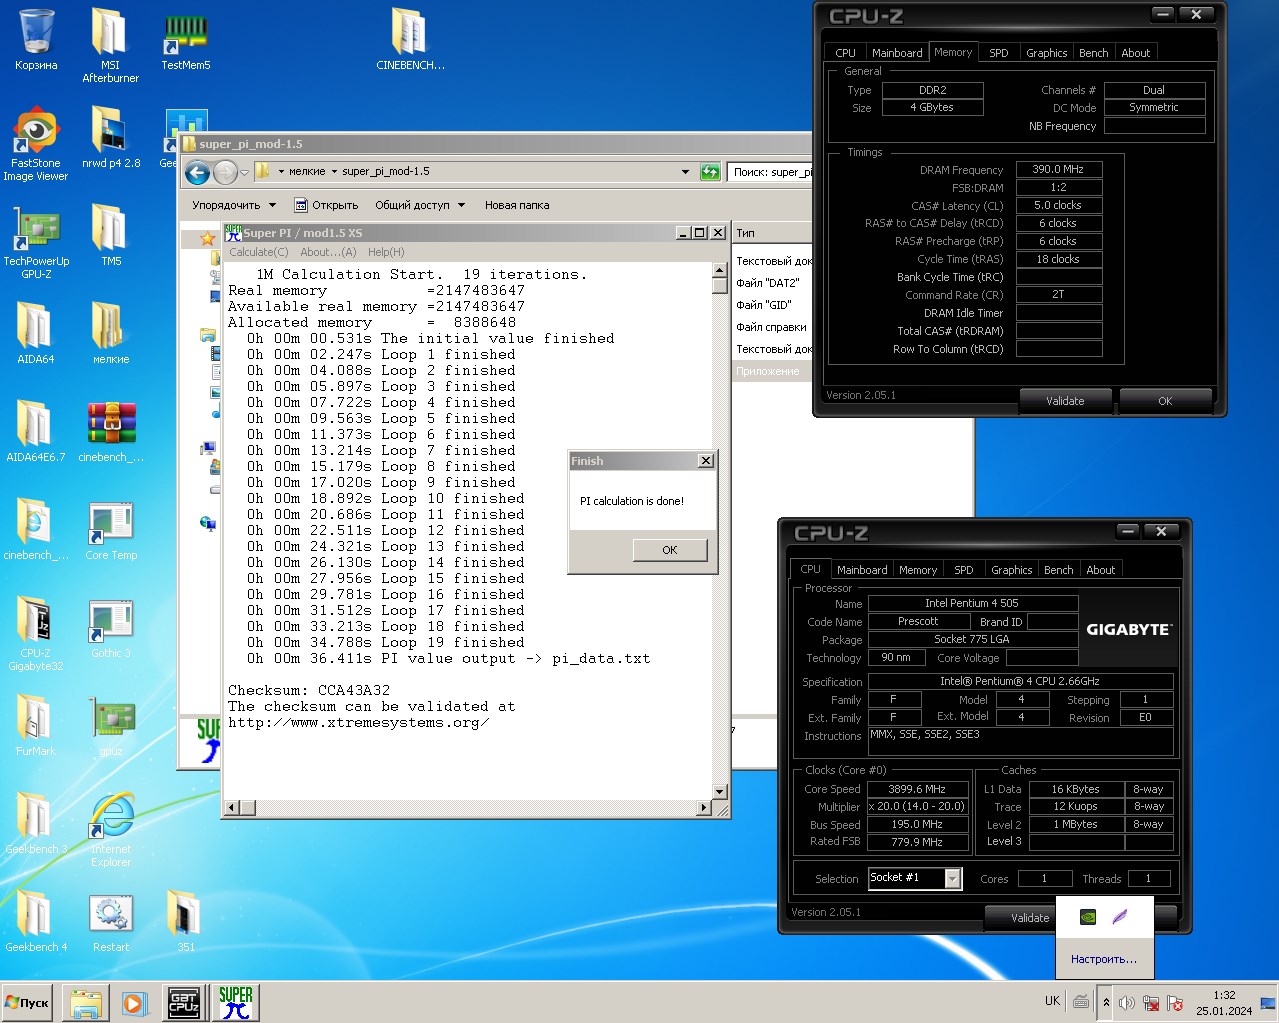This screenshot has height=1023, width=1279.
Task: Open the Socket #1 selection dropdown
Action: 953,878
